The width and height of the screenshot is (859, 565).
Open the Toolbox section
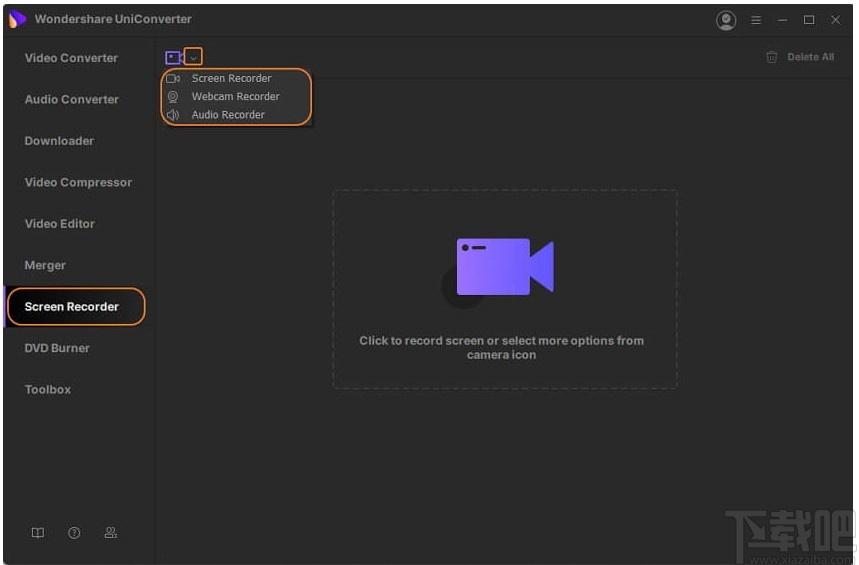(x=48, y=390)
